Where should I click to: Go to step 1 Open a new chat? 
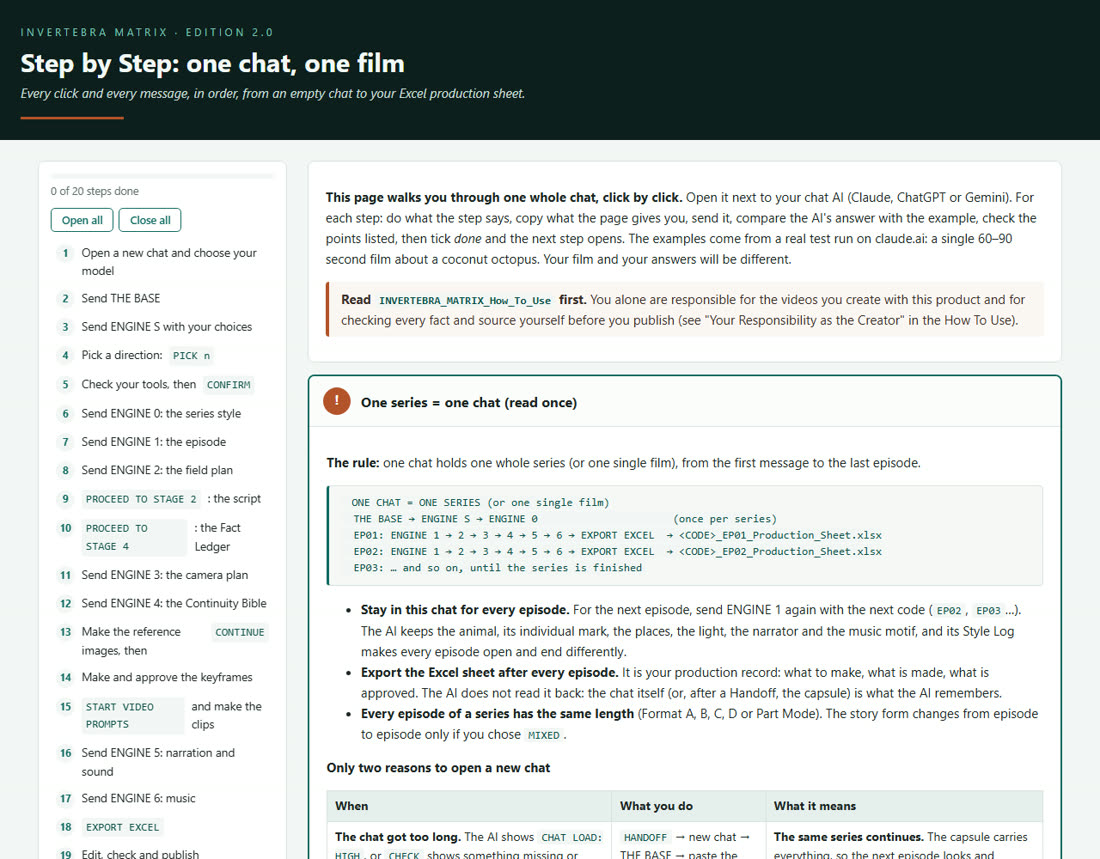click(163, 262)
